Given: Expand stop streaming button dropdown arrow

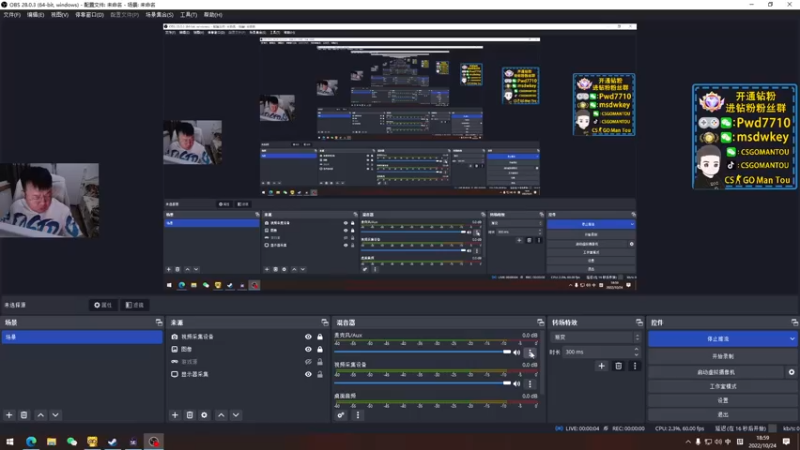Looking at the screenshot, I should 792,339.
